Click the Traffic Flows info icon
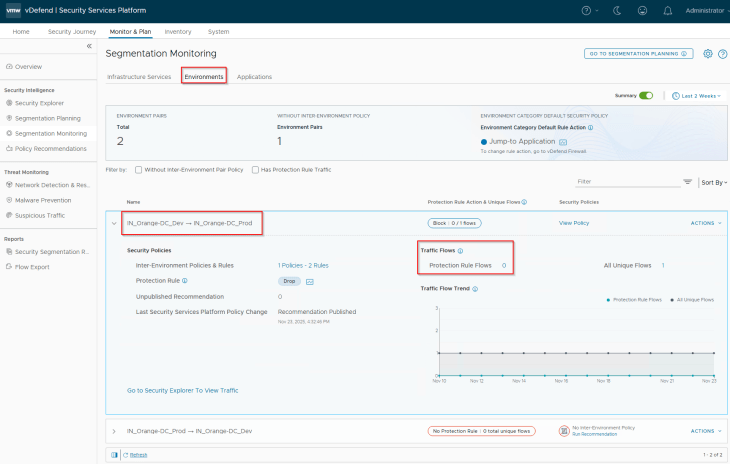Screen dimensions: 730x464 tap(460, 251)
